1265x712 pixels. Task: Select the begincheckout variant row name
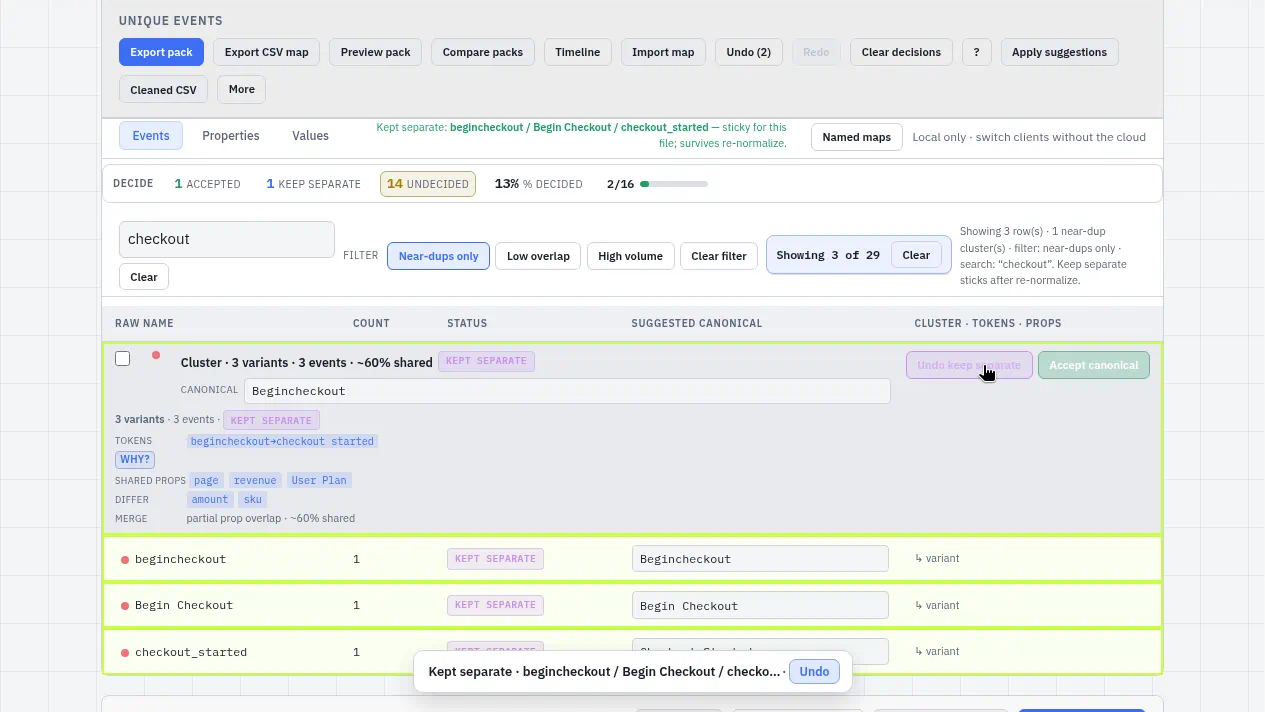180,559
